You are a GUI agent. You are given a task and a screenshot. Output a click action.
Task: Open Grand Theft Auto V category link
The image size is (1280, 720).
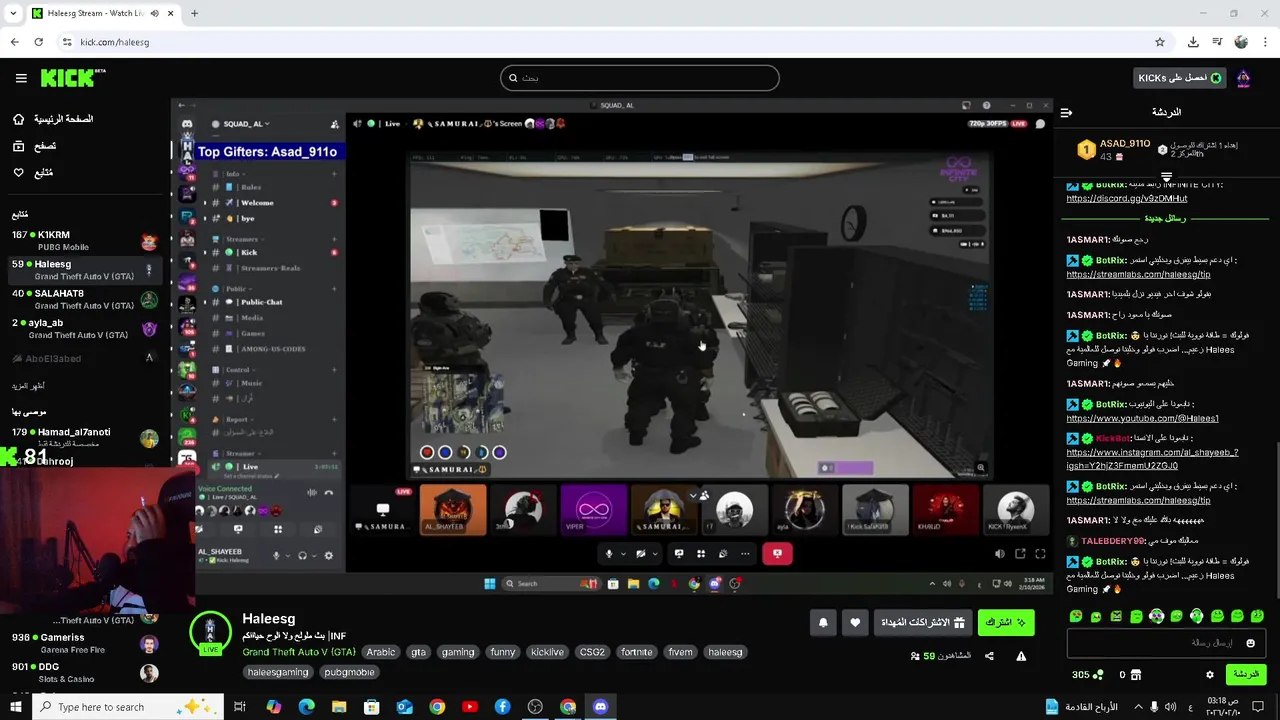tap(299, 652)
